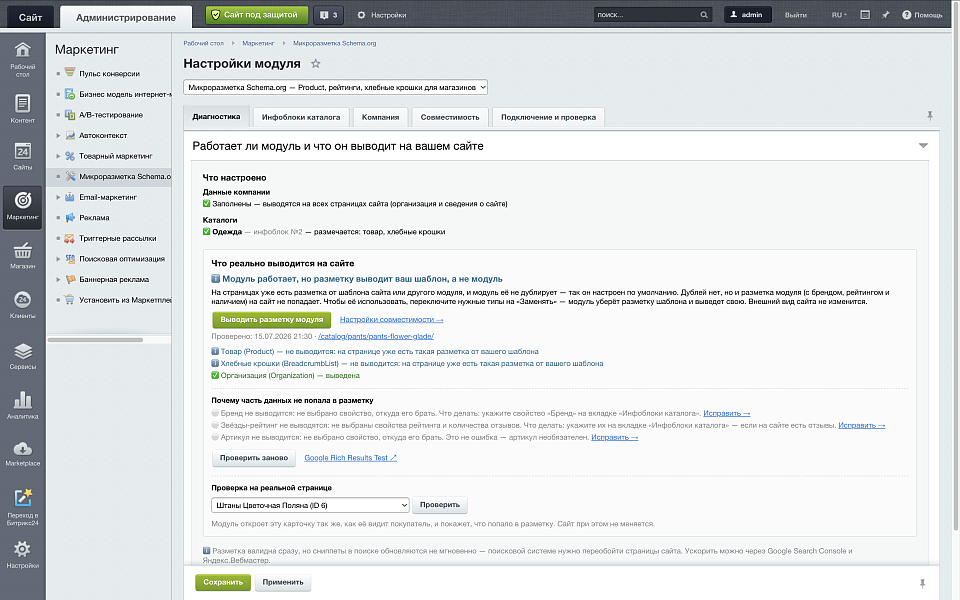This screenshot has width=960, height=600.
Task: Add page to favorites with star icon
Action: [315, 64]
